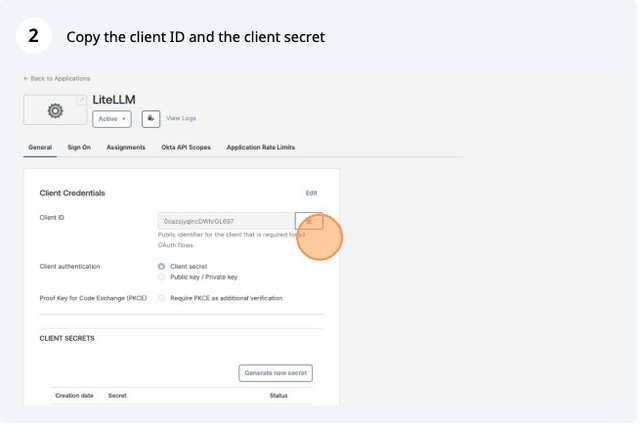Click the Edit link in Client Credentials
This screenshot has height=427, width=640.
click(x=311, y=193)
